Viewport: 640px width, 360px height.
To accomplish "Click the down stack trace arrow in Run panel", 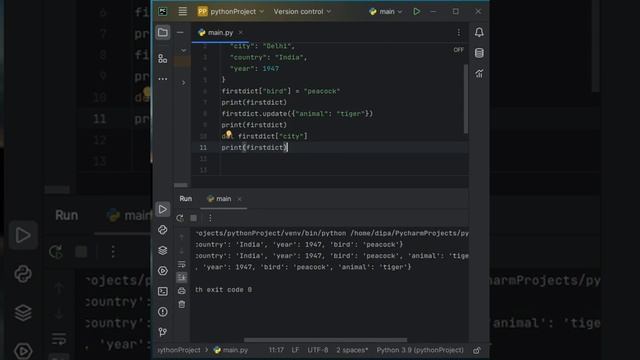I will 182,251.
